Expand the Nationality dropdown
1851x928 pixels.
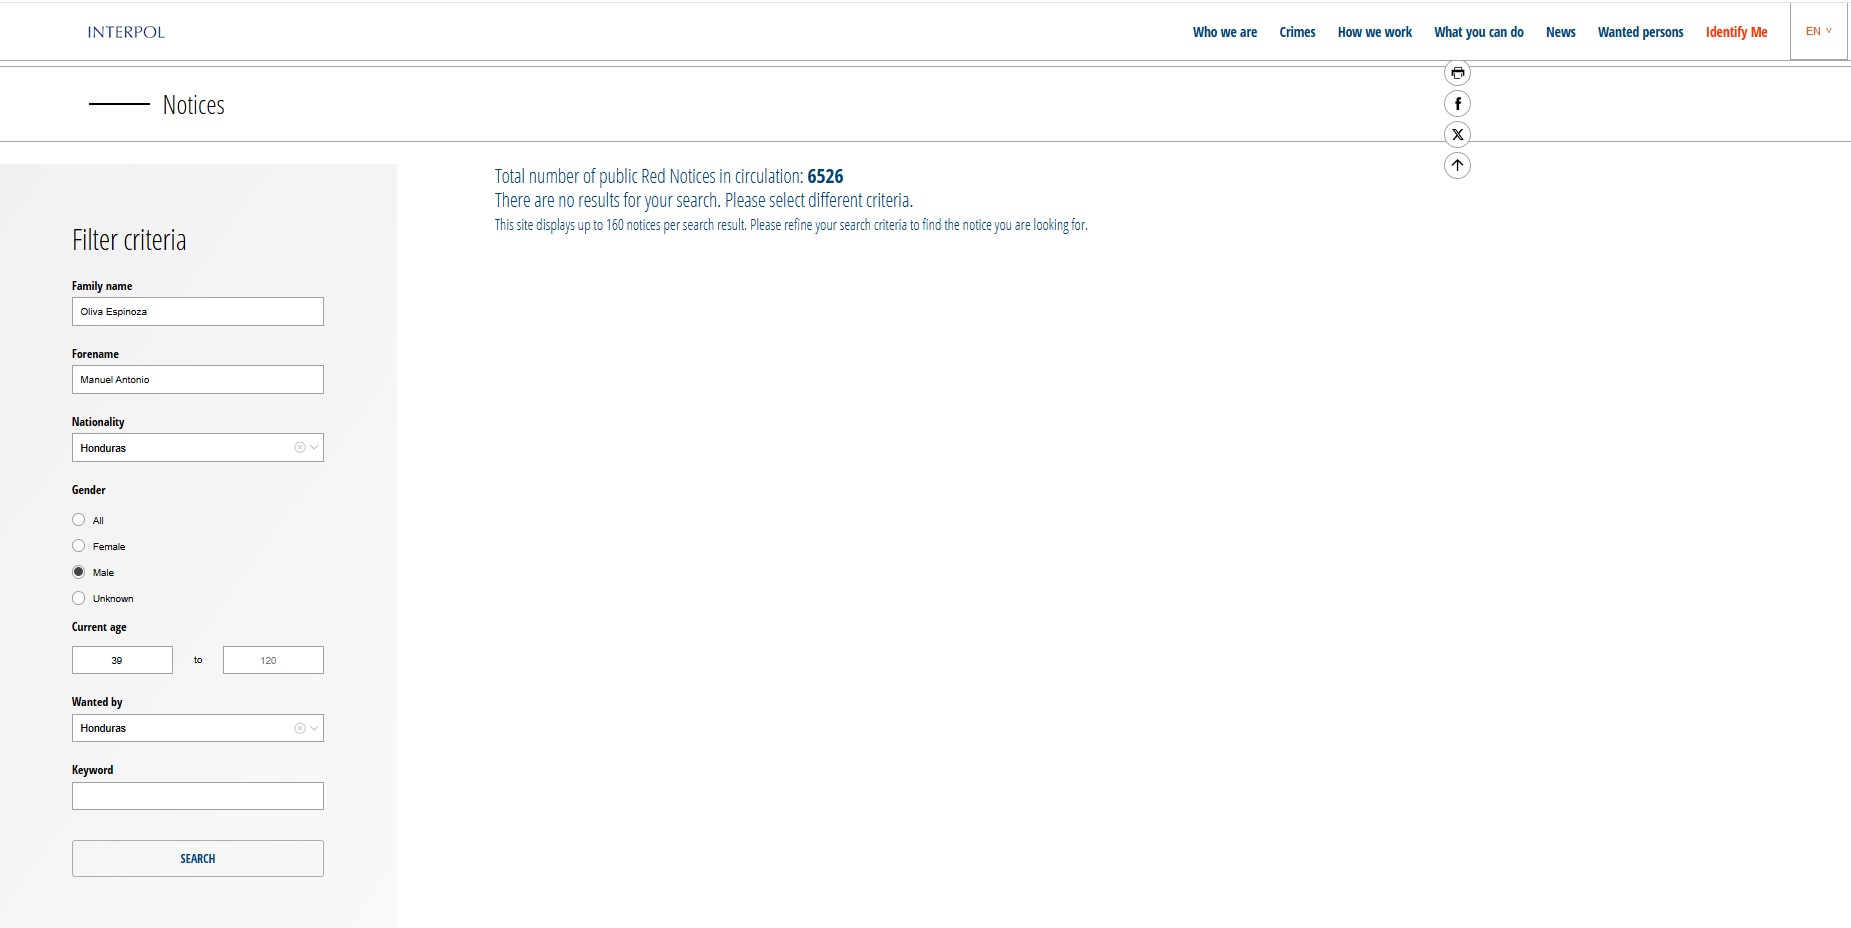(x=314, y=448)
